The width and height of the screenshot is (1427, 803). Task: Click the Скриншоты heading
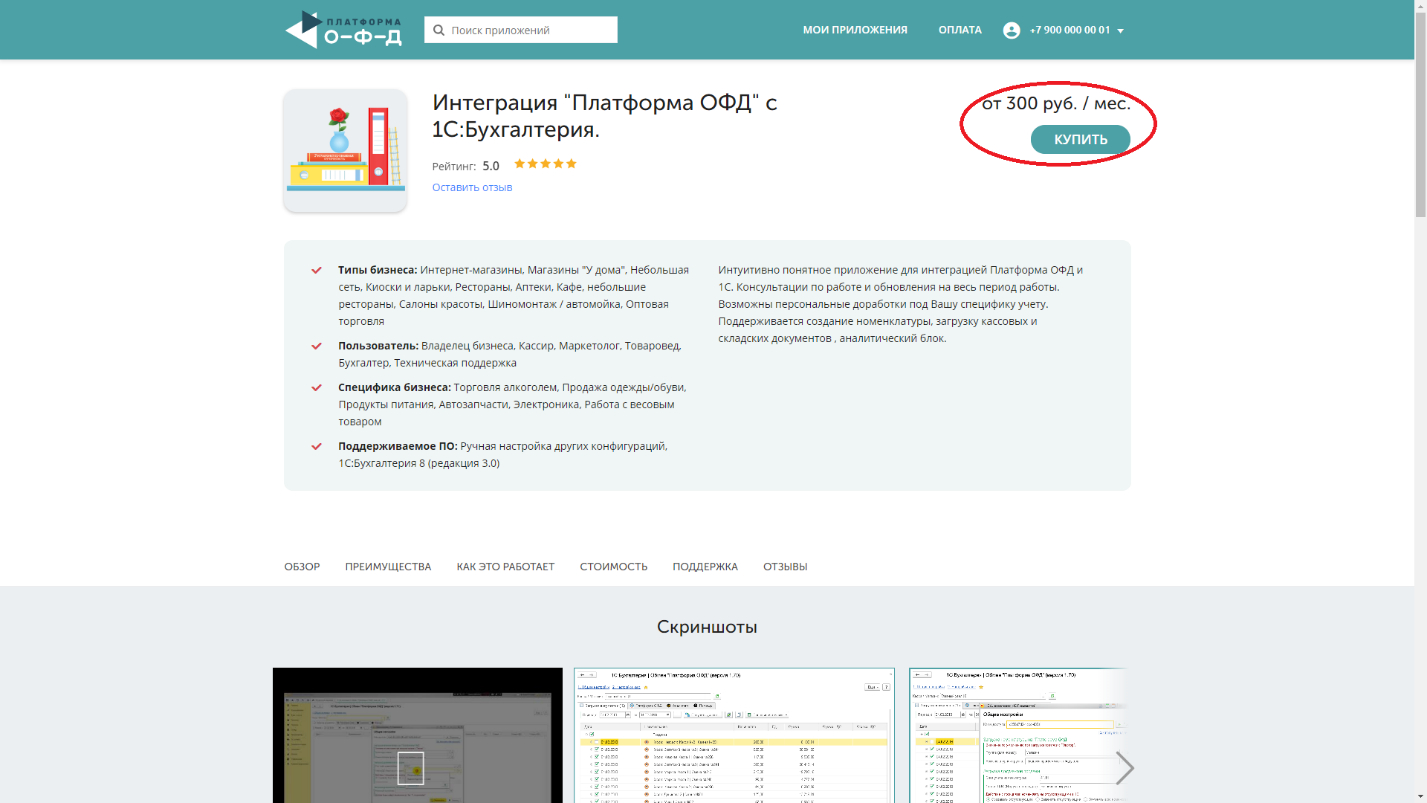click(x=707, y=627)
